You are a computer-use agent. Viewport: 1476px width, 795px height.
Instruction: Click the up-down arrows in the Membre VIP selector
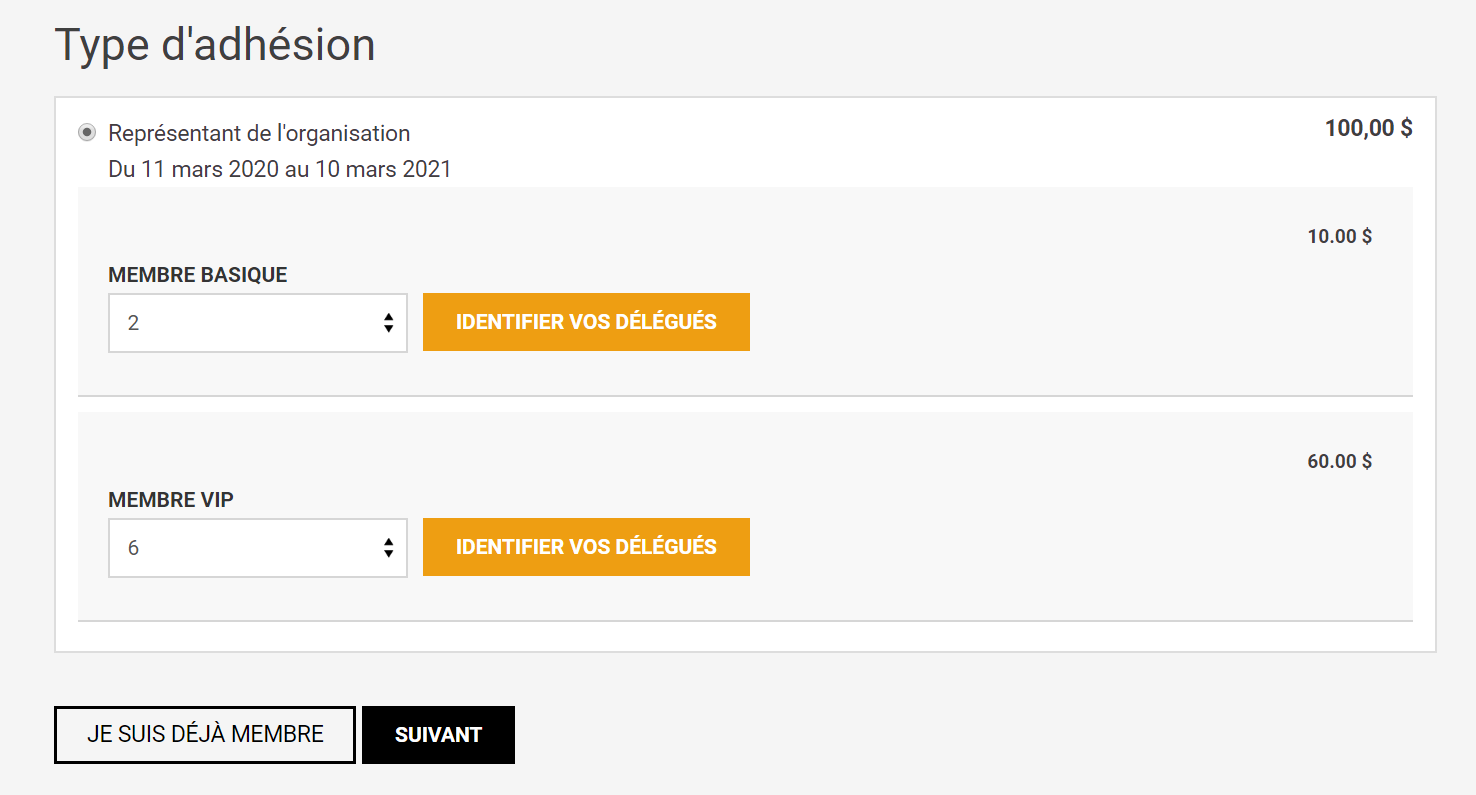point(388,548)
